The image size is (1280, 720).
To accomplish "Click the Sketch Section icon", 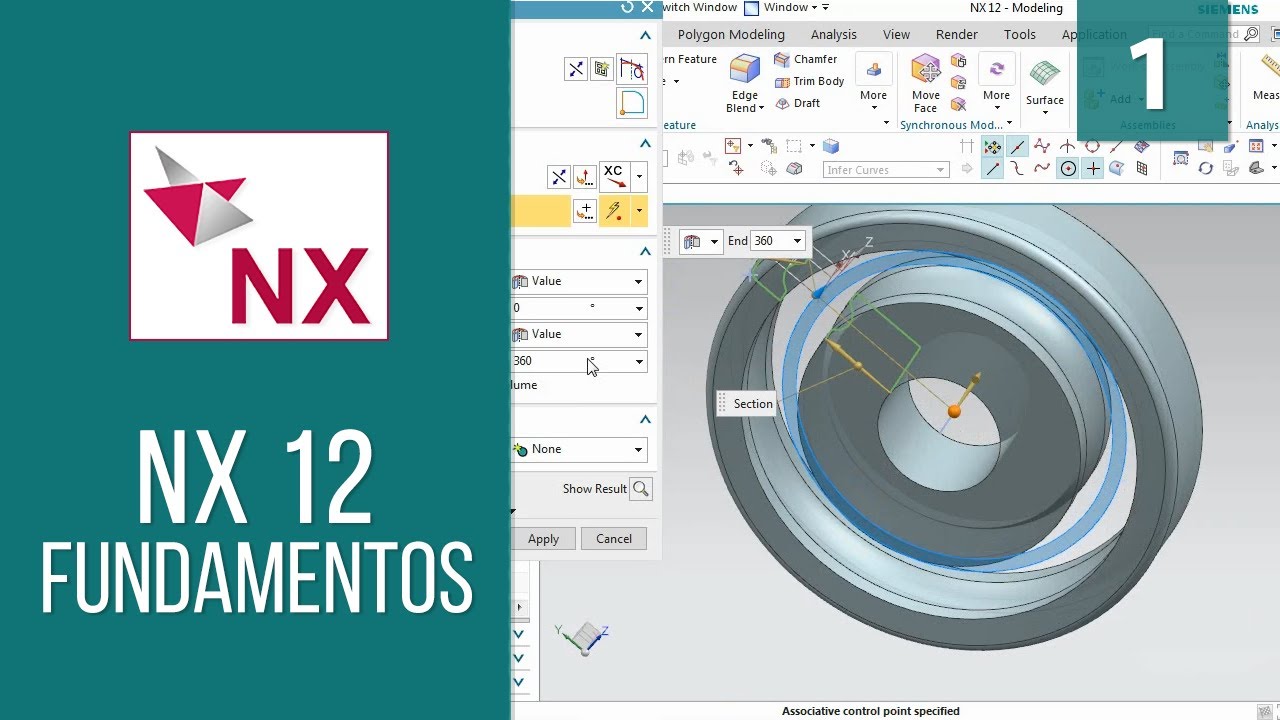I will tap(602, 69).
